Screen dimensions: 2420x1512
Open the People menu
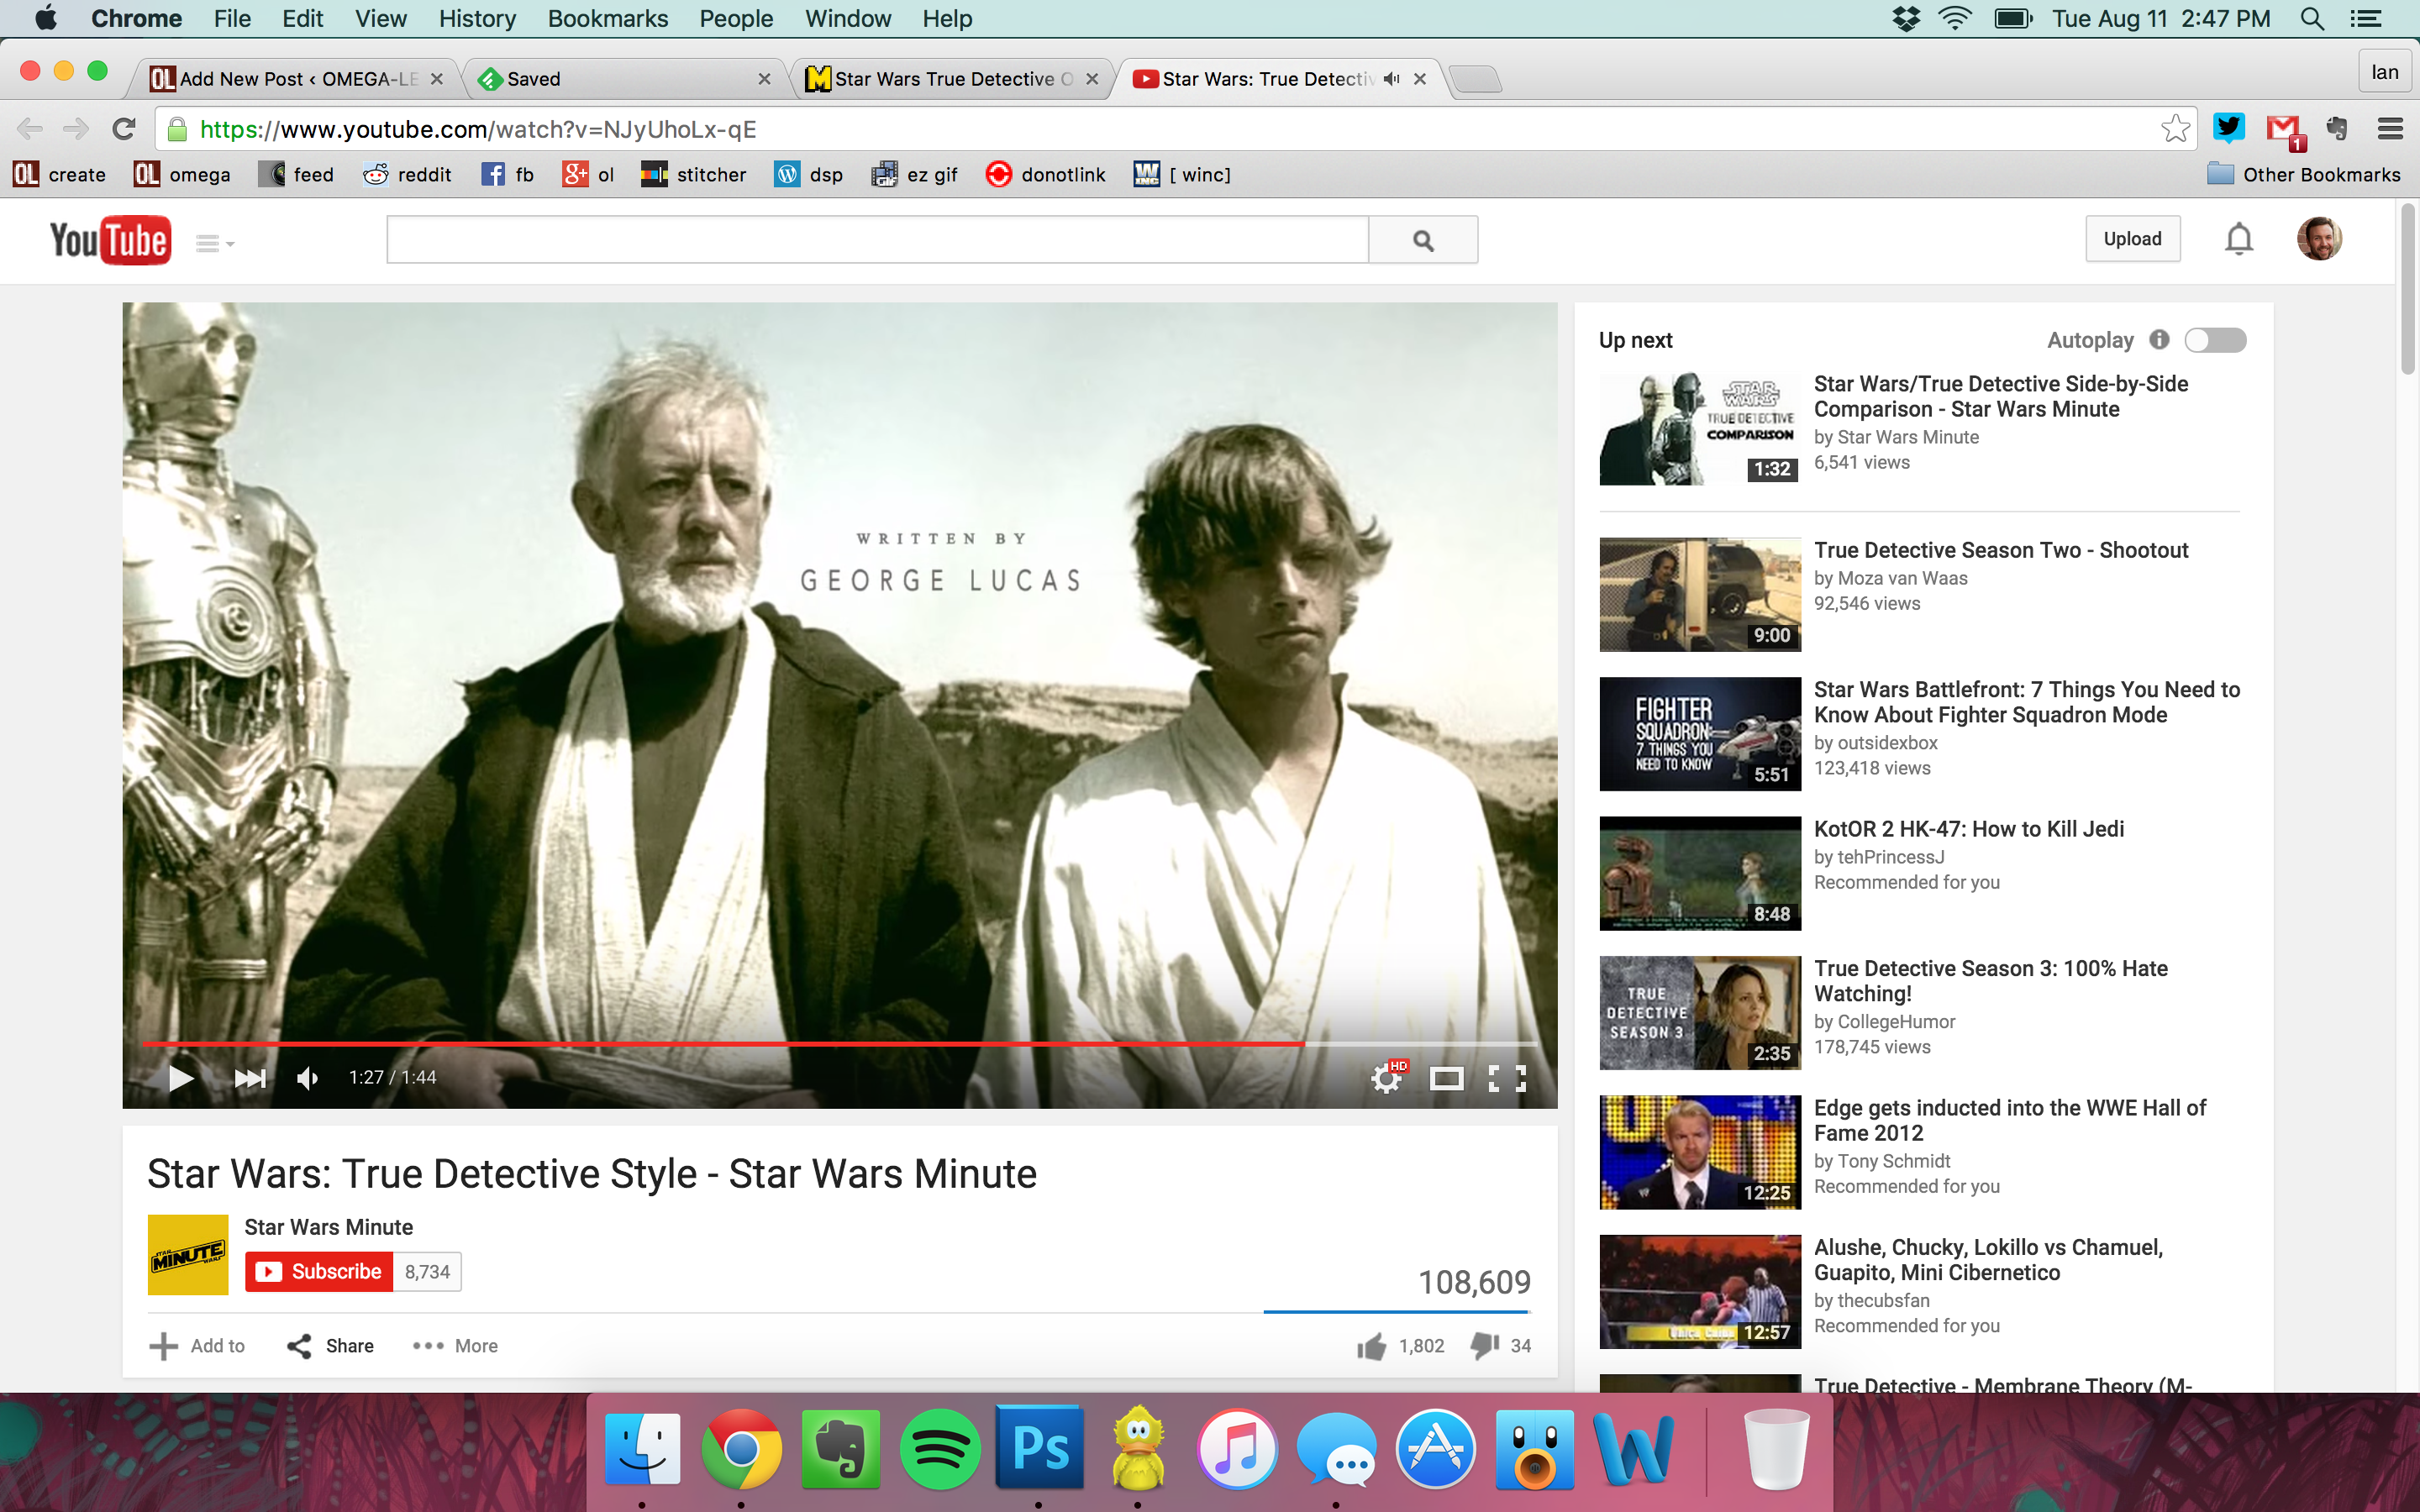tap(736, 18)
